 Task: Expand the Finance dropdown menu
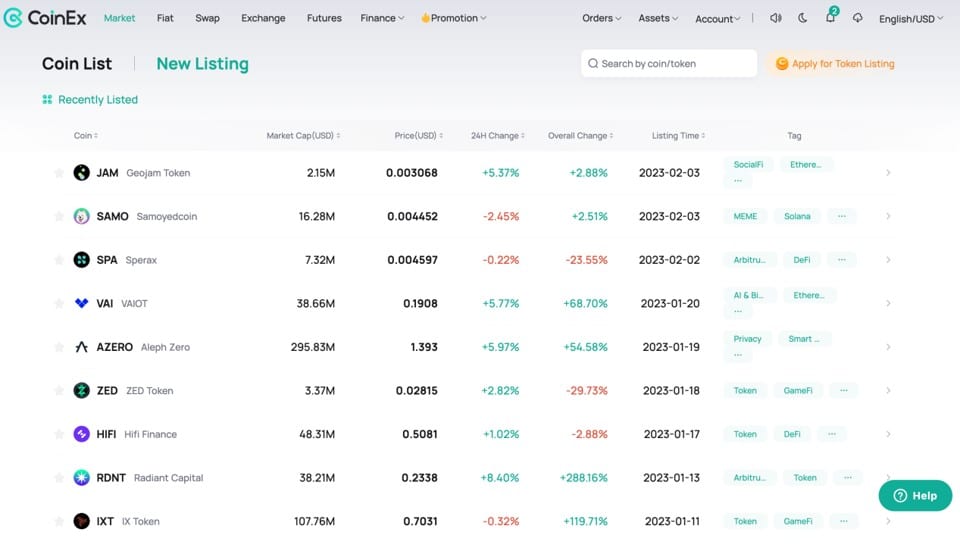pyautogui.click(x=382, y=18)
